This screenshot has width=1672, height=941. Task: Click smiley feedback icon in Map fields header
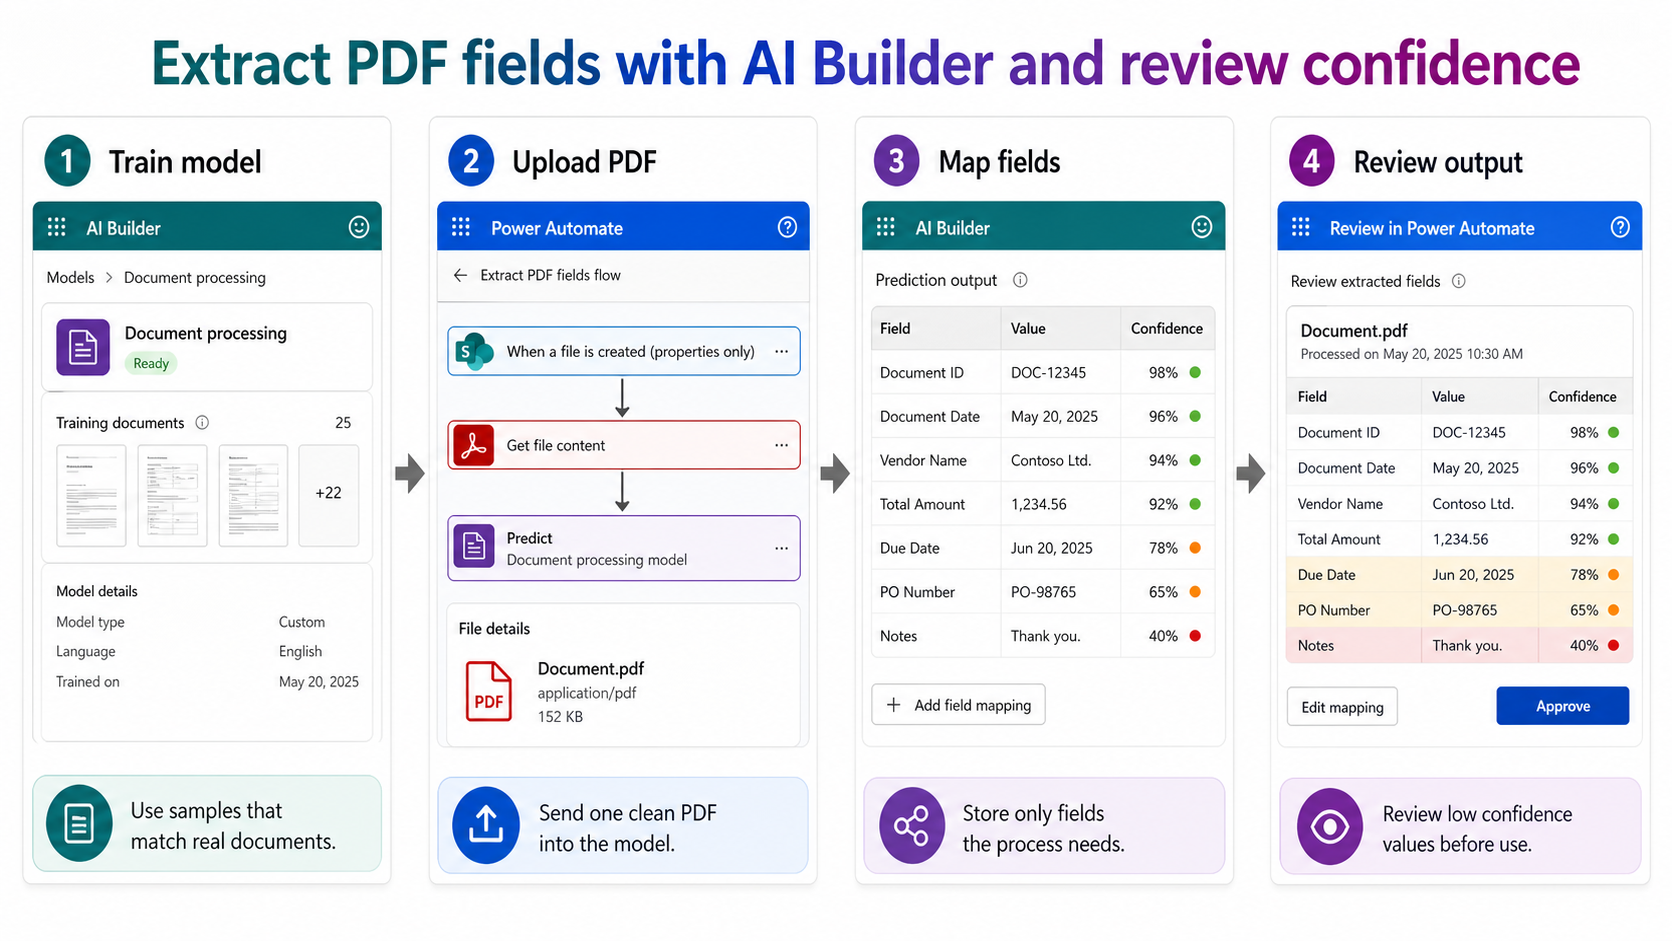point(1201,227)
